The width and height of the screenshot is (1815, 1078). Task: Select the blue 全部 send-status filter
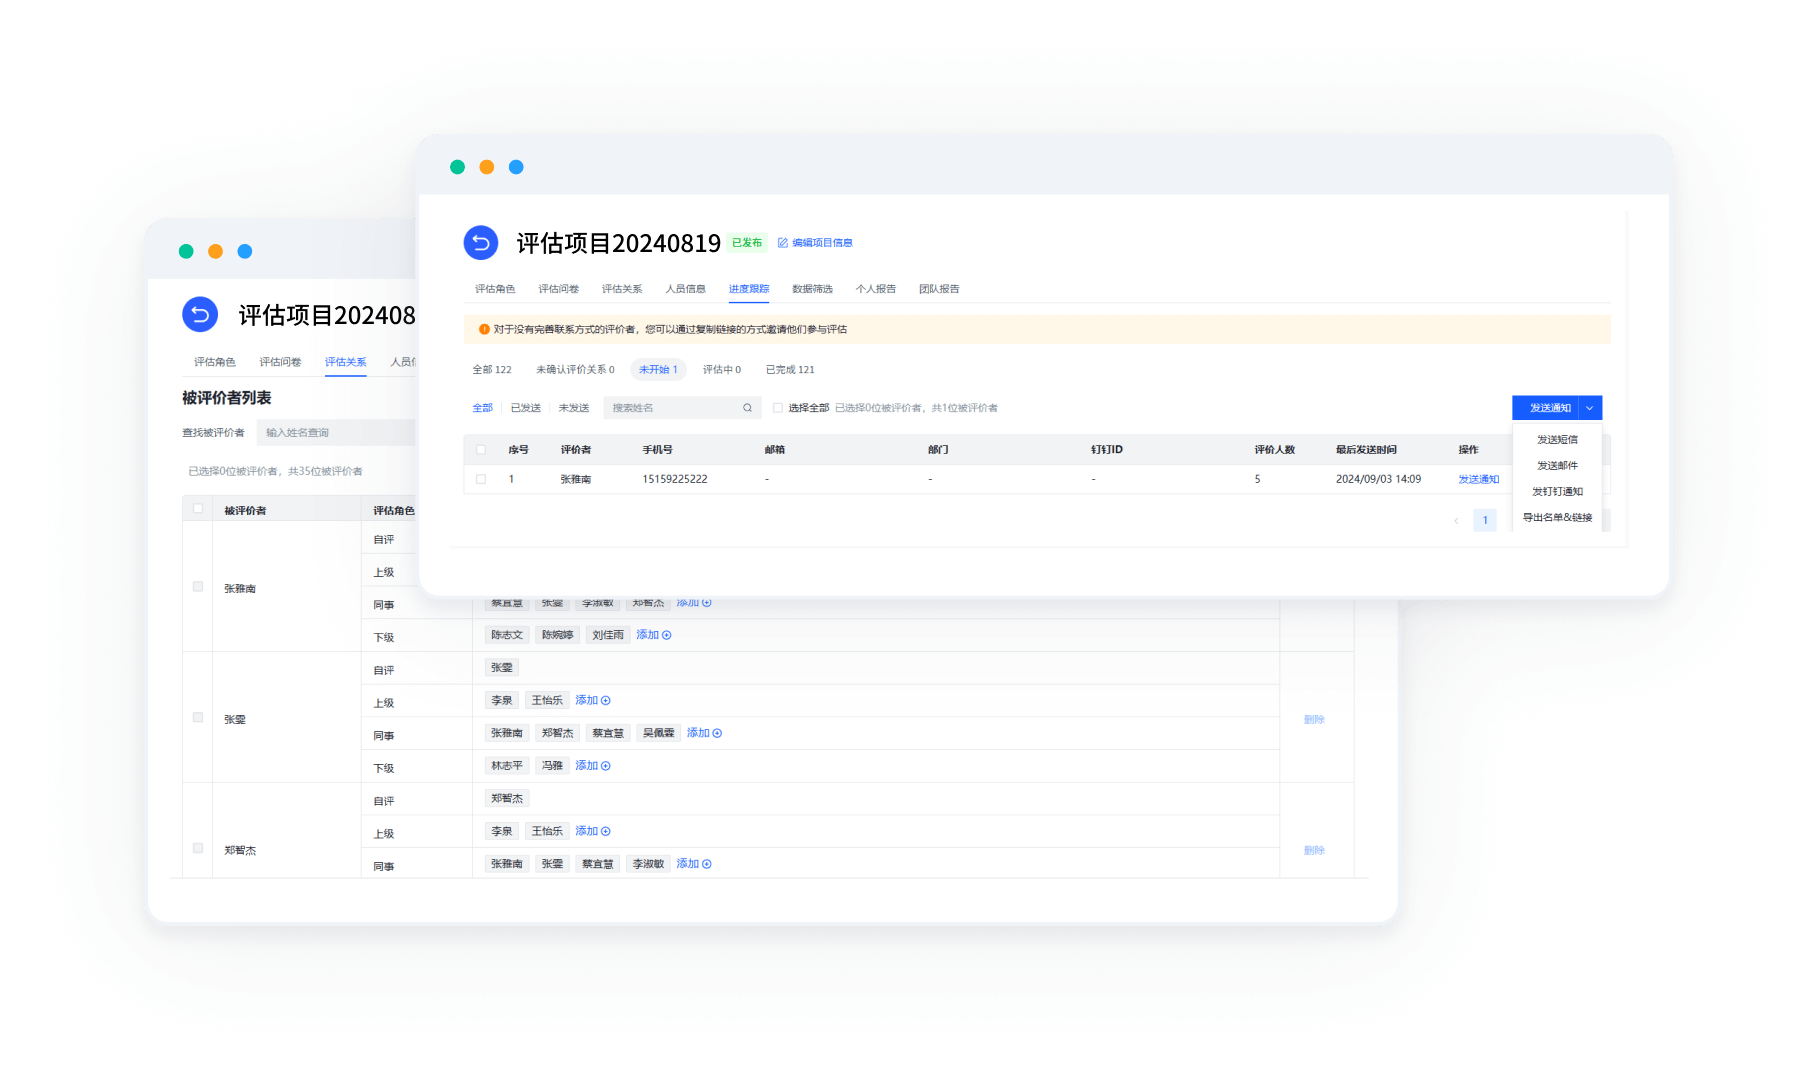pyautogui.click(x=483, y=408)
